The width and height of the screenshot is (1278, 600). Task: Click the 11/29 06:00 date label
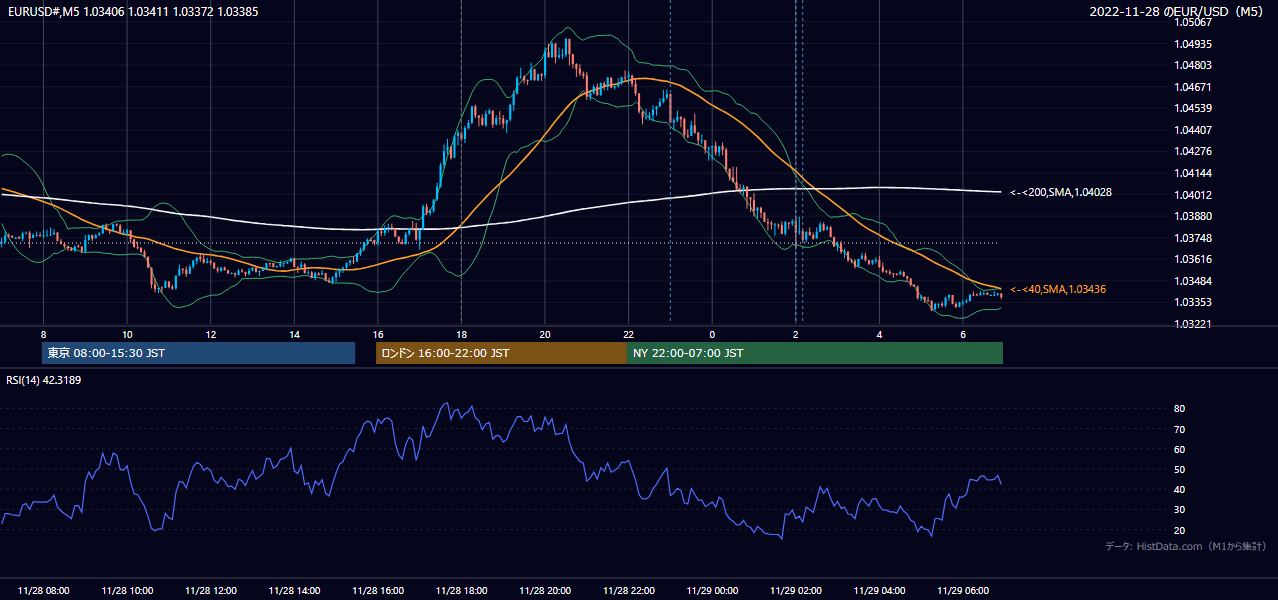pyautogui.click(x=963, y=591)
